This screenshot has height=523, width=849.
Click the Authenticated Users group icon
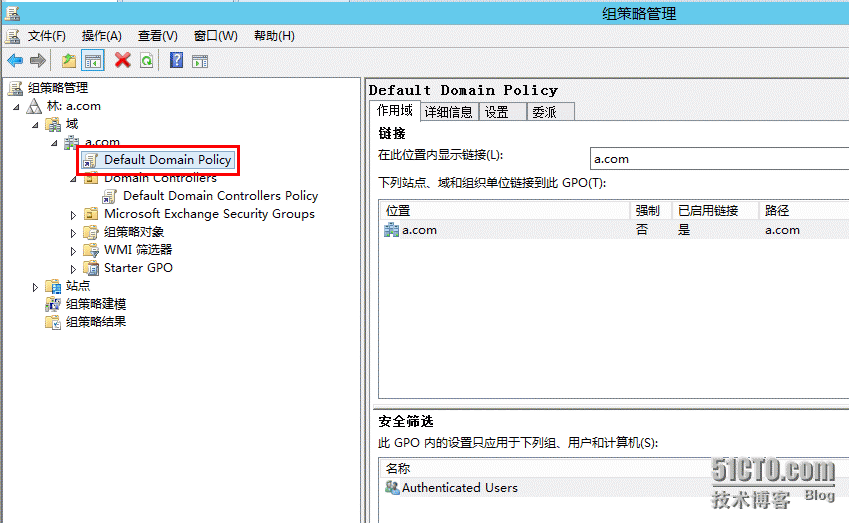pos(392,488)
